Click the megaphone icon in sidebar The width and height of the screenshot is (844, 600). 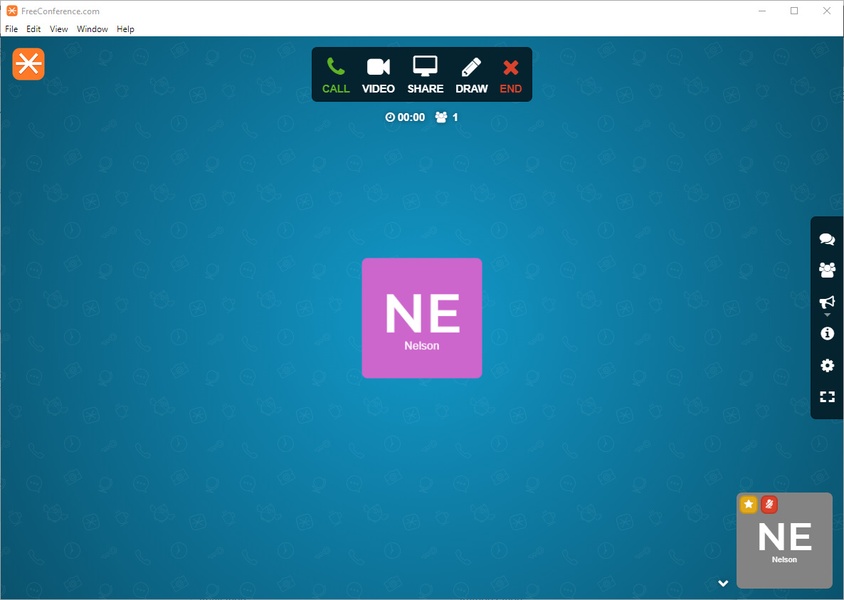827,302
